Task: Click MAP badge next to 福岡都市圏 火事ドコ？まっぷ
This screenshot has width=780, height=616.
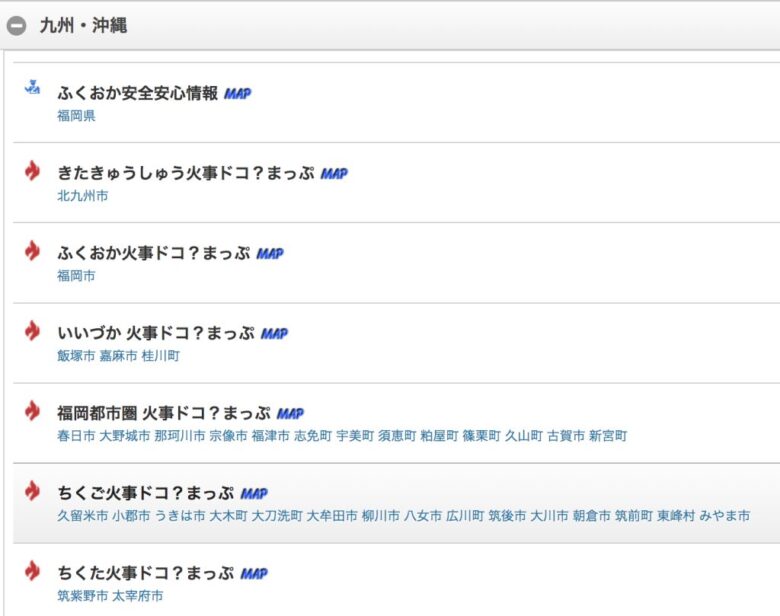Action: [x=291, y=413]
